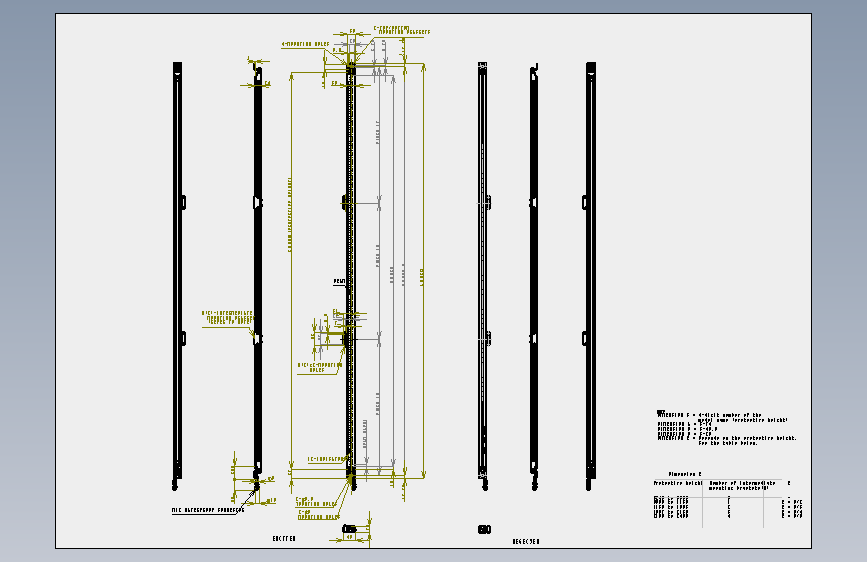Viewport: 867px width, 562px height.
Task: Click 'Number of intermediate mounting brackets' header
Action: click(742, 486)
